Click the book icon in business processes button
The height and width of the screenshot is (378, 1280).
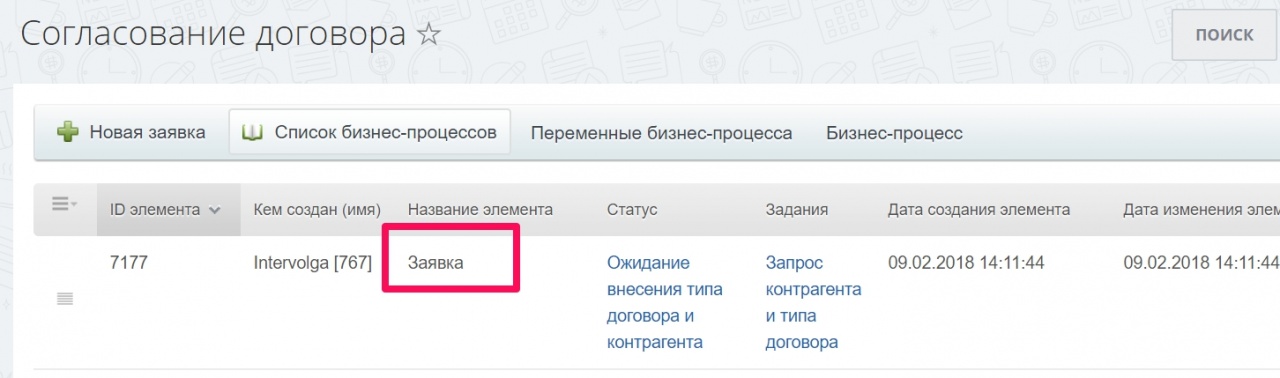point(253,132)
